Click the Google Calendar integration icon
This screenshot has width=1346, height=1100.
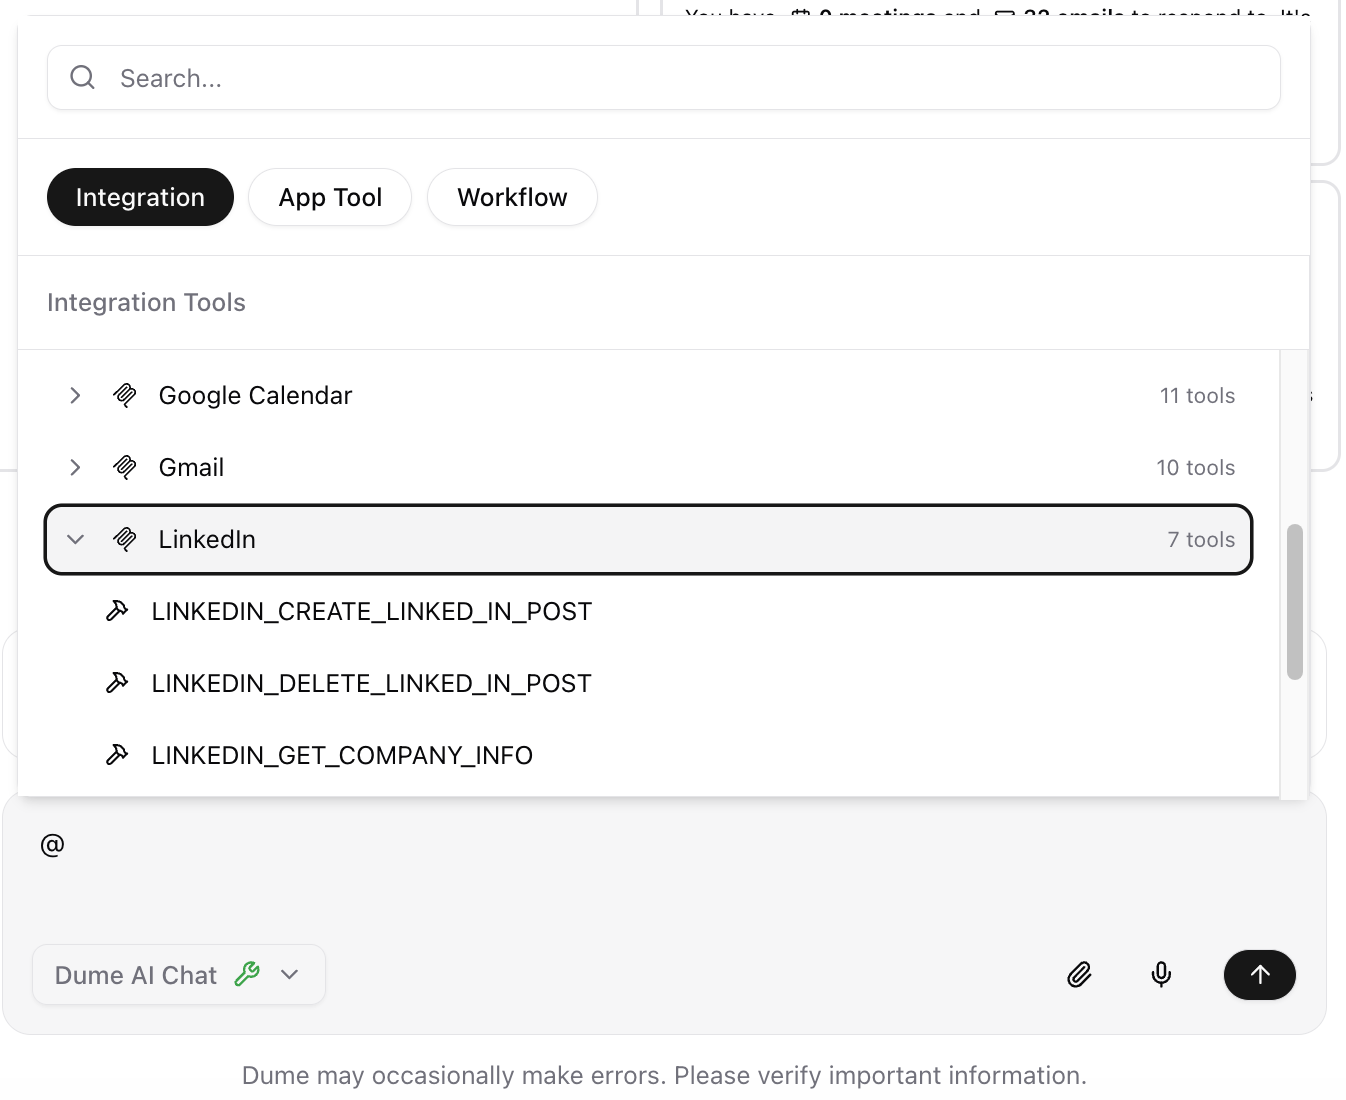tap(125, 395)
